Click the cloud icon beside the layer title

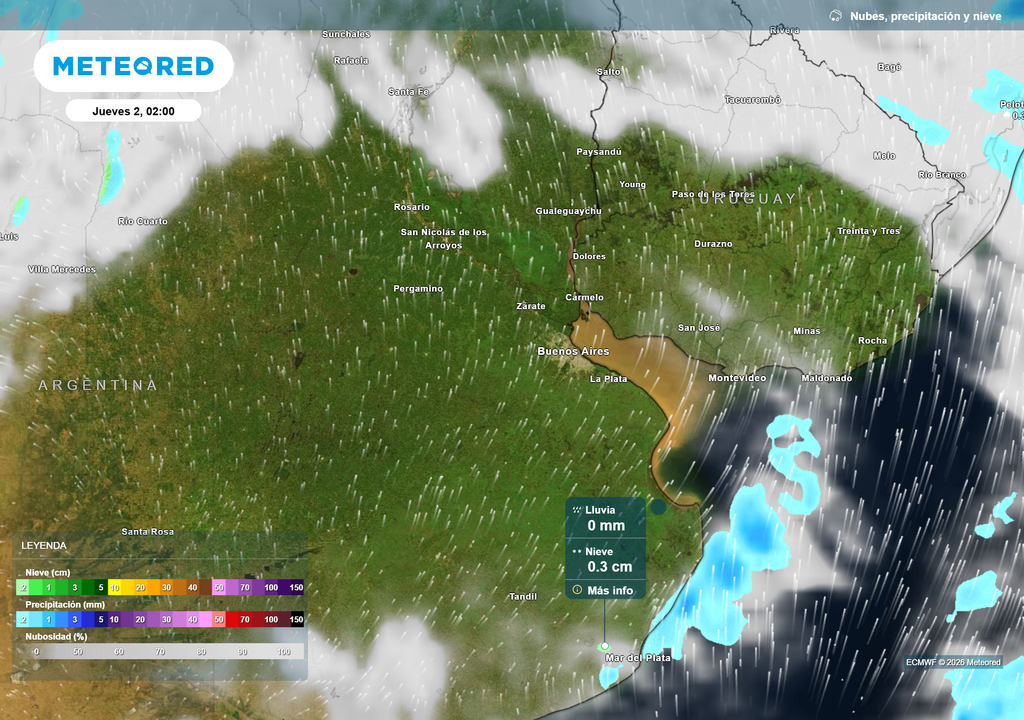click(835, 16)
